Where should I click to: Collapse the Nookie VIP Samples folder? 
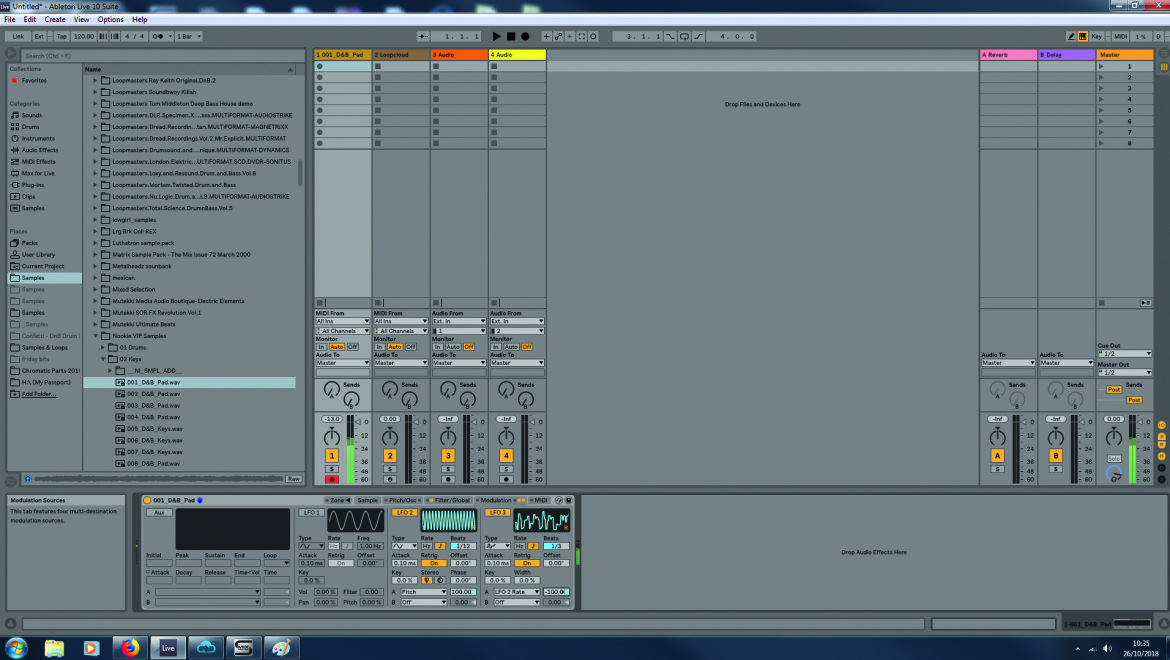point(96,336)
